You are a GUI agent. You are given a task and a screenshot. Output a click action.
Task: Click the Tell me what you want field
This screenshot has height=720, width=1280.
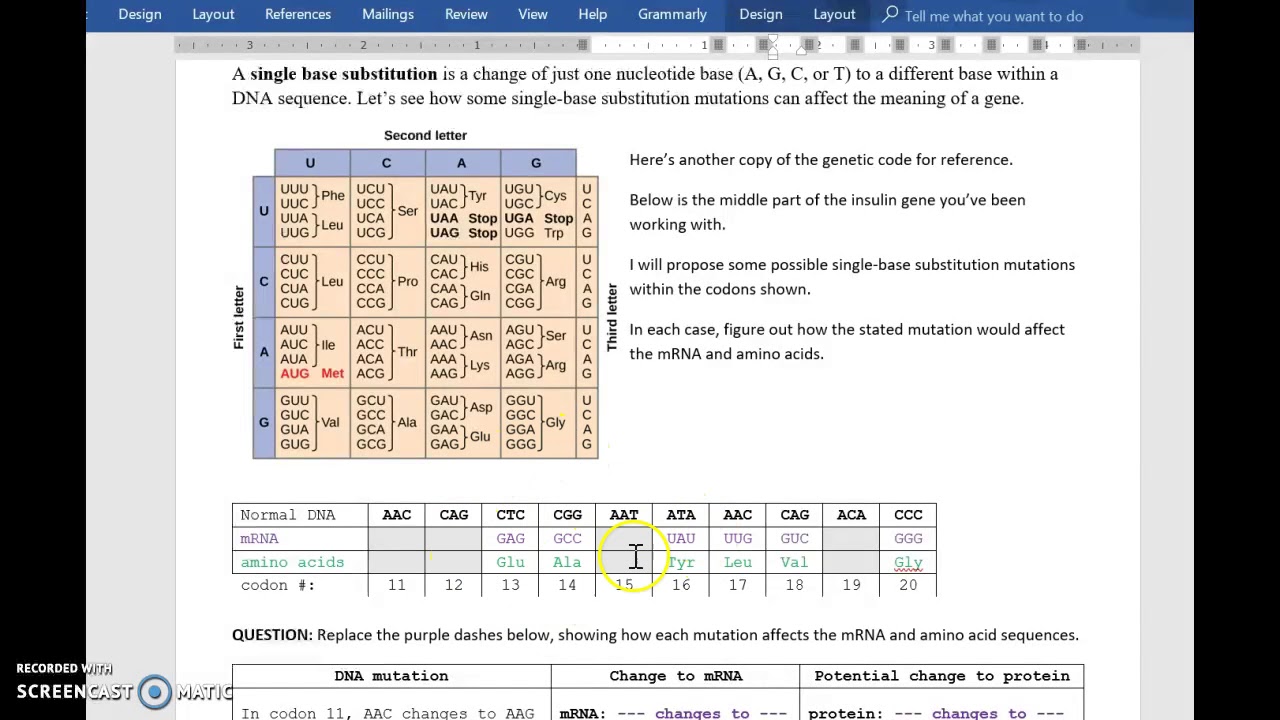(993, 16)
